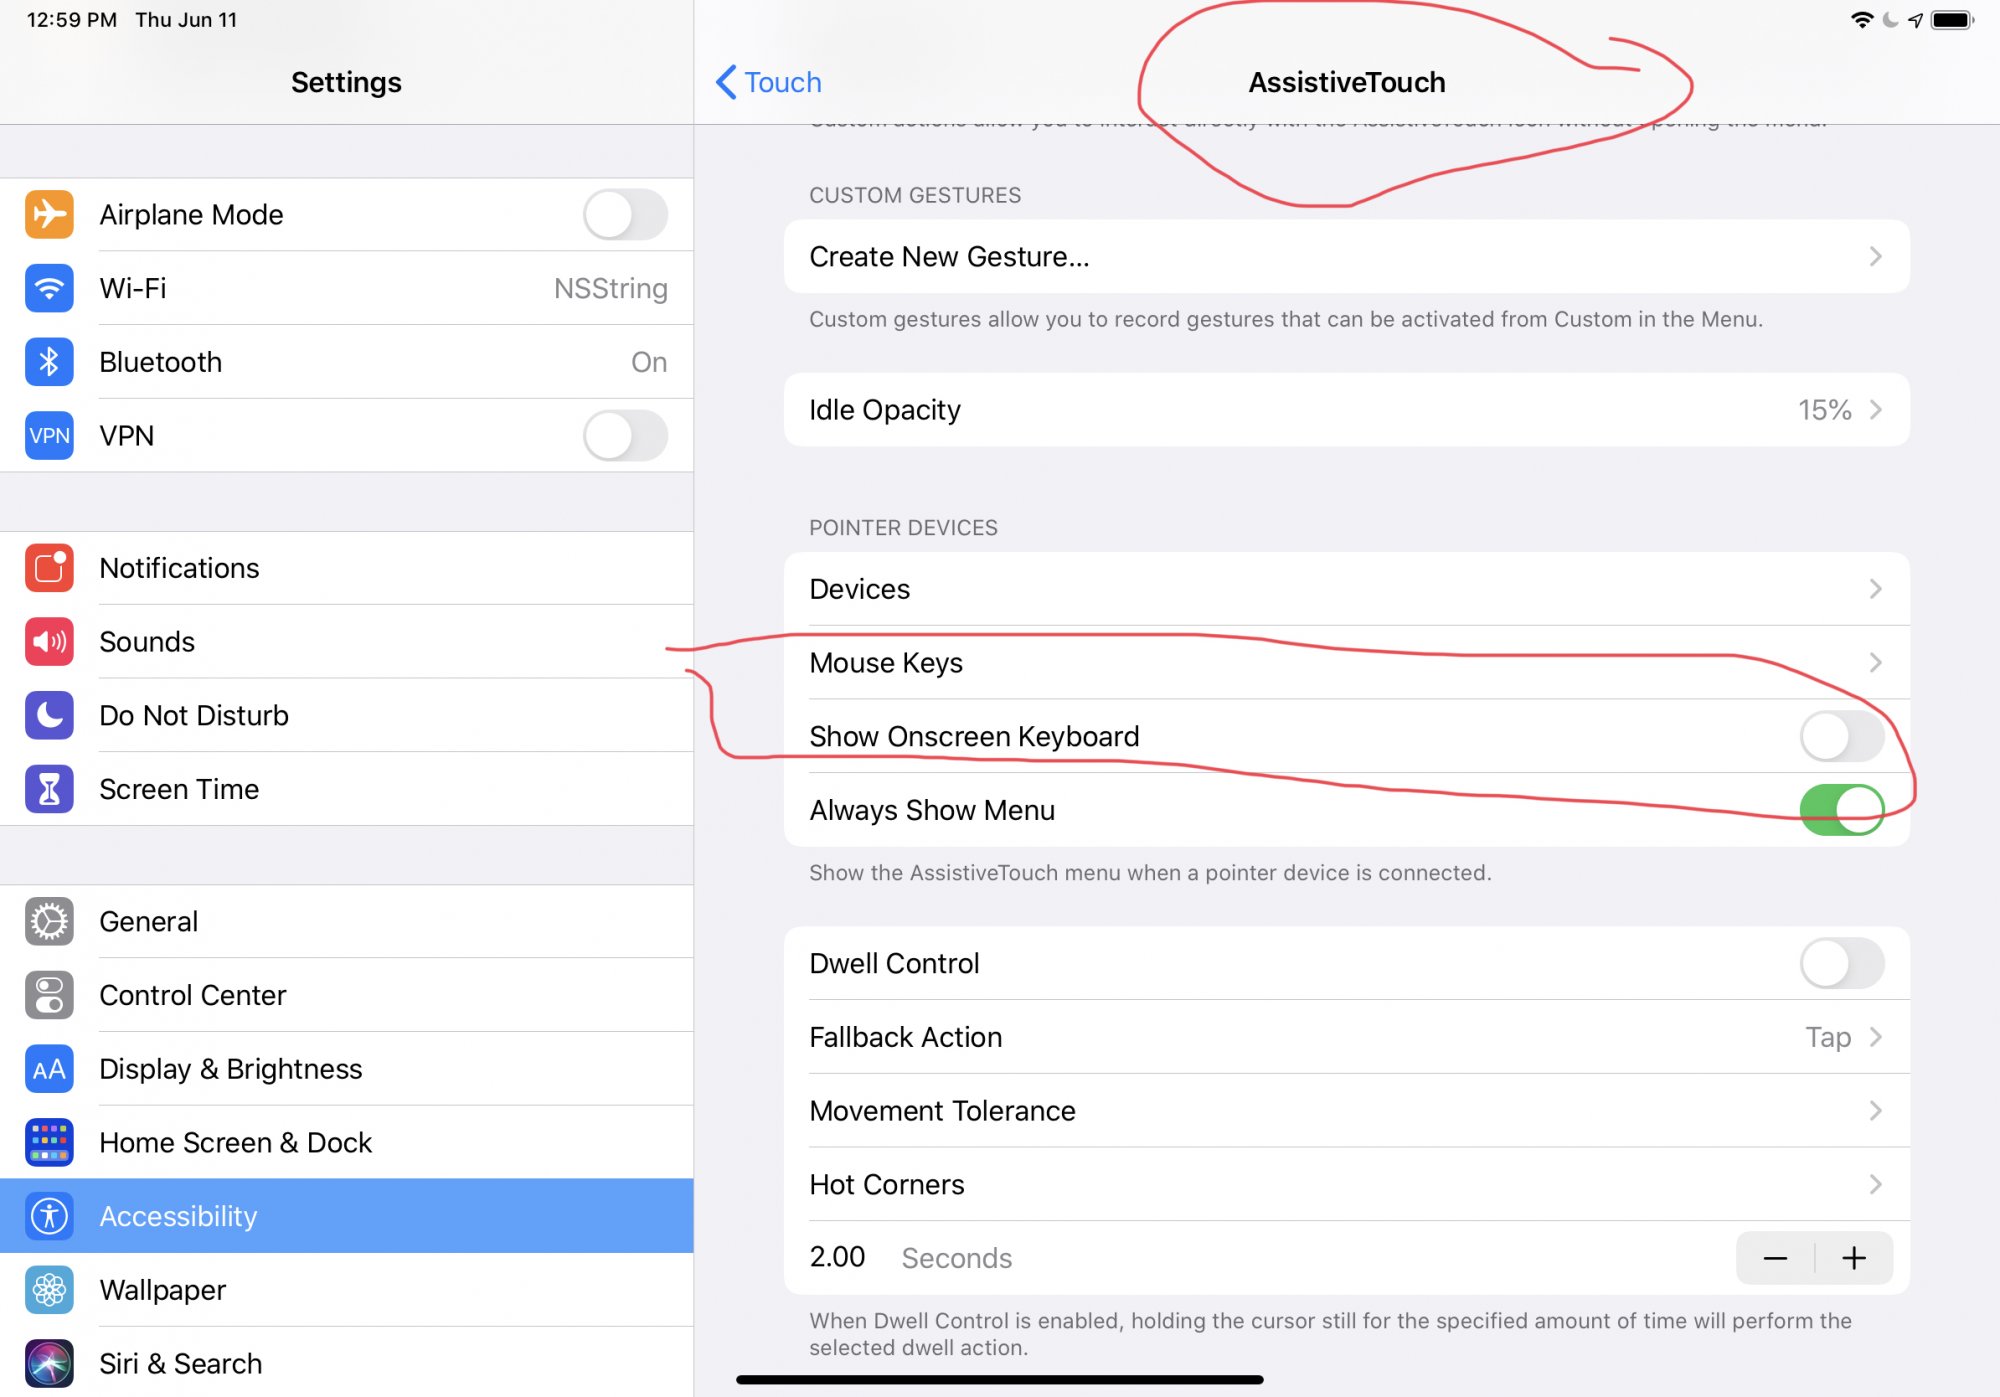Tap the Sounds speaker icon
The height and width of the screenshot is (1397, 2000).
pos(49,642)
